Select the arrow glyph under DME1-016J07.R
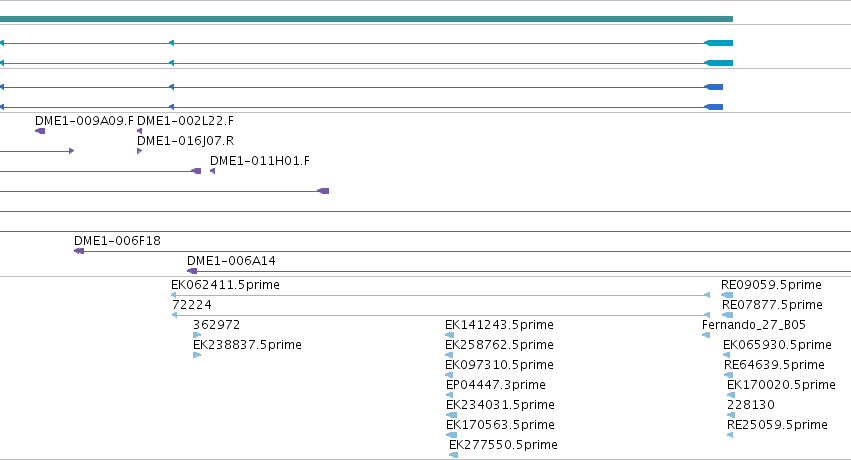 139,151
